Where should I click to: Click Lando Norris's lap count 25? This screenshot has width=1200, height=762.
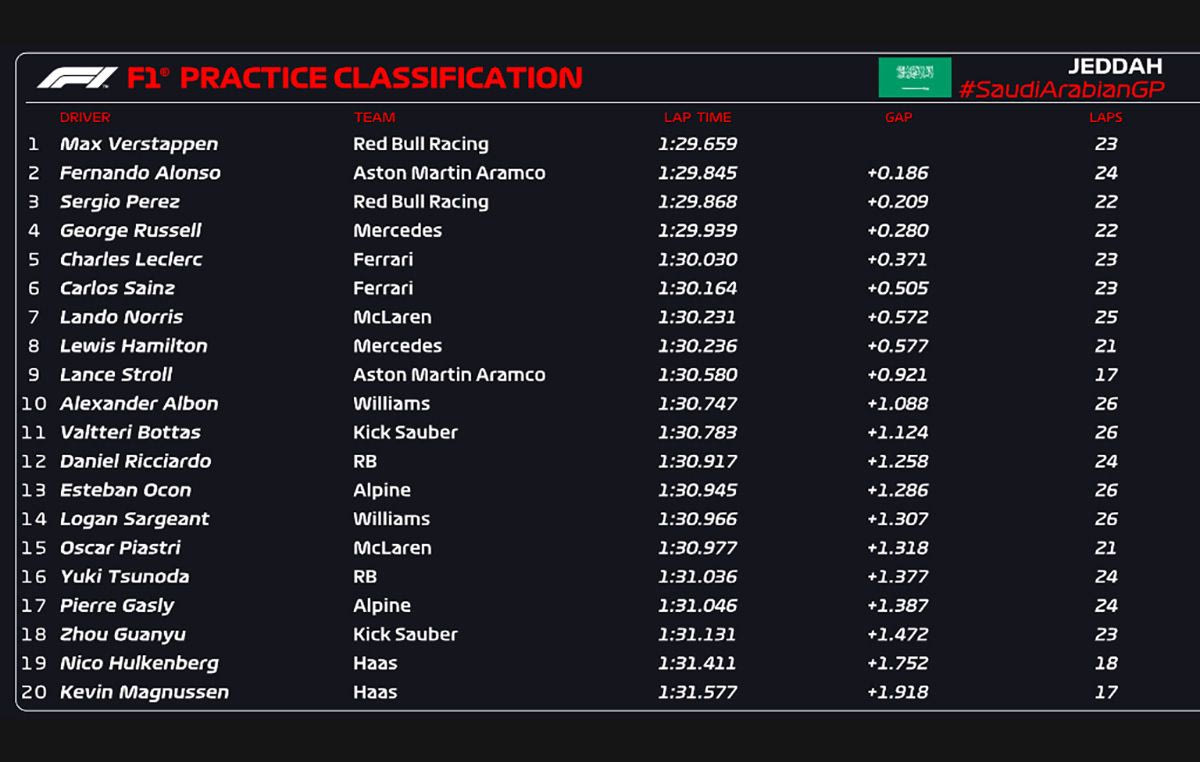(x=1105, y=317)
